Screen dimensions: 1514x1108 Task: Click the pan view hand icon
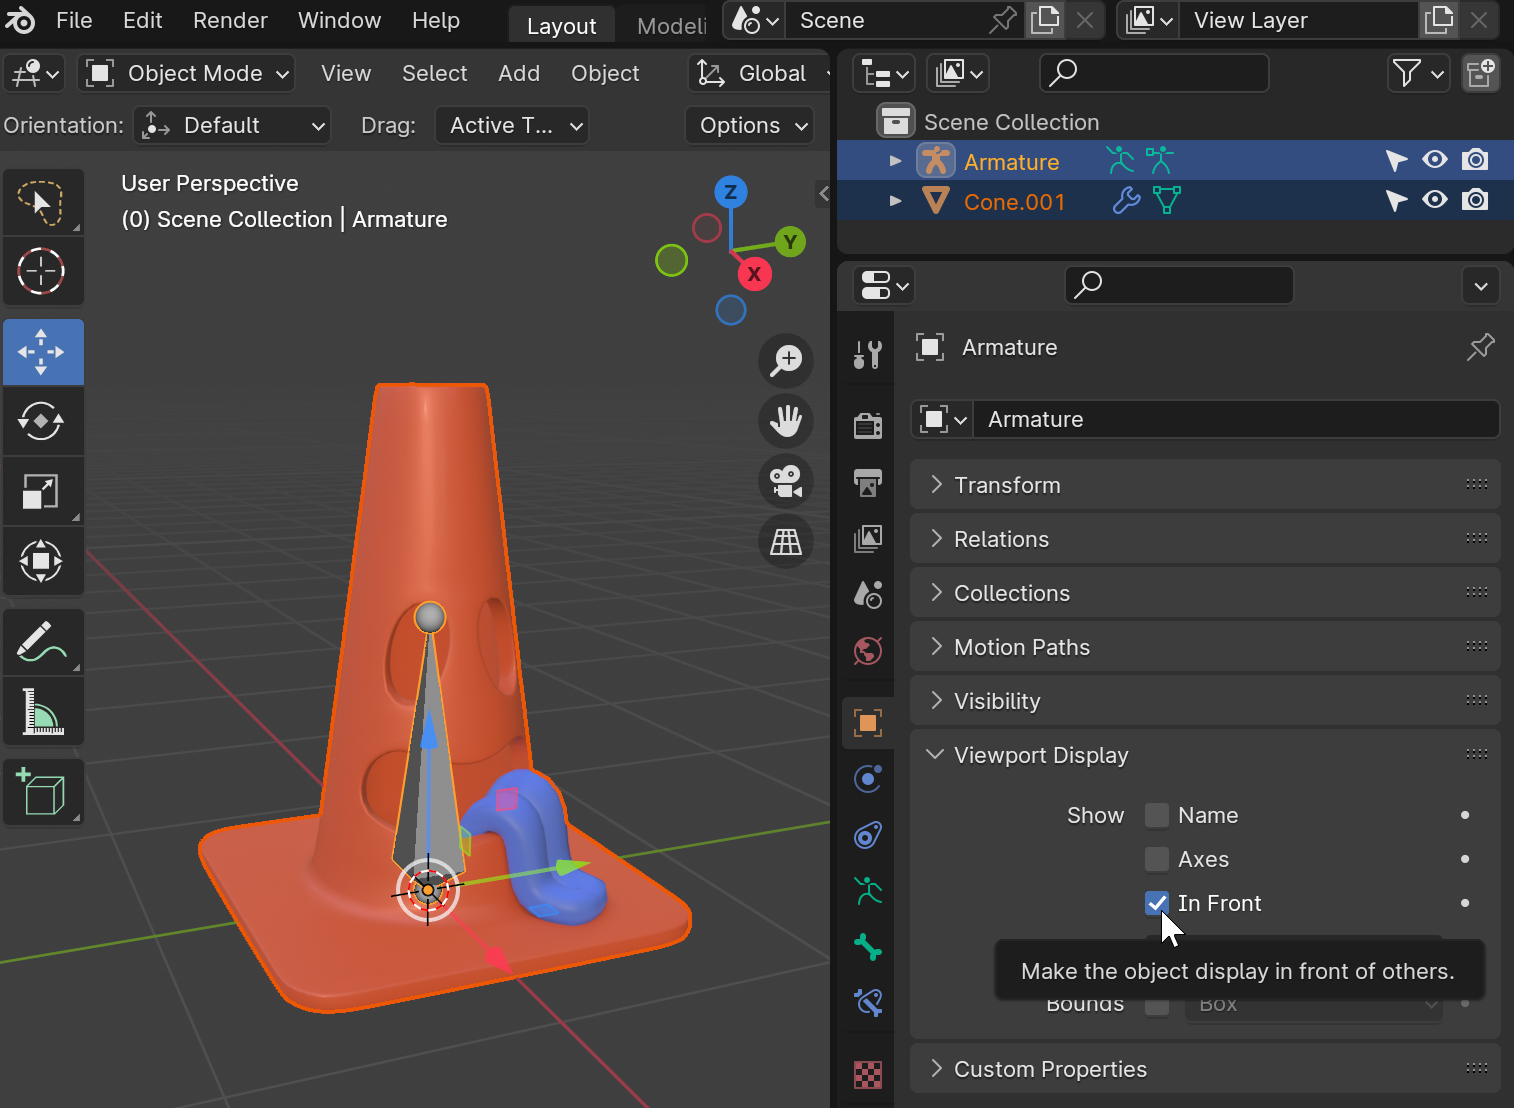pyautogui.click(x=786, y=421)
